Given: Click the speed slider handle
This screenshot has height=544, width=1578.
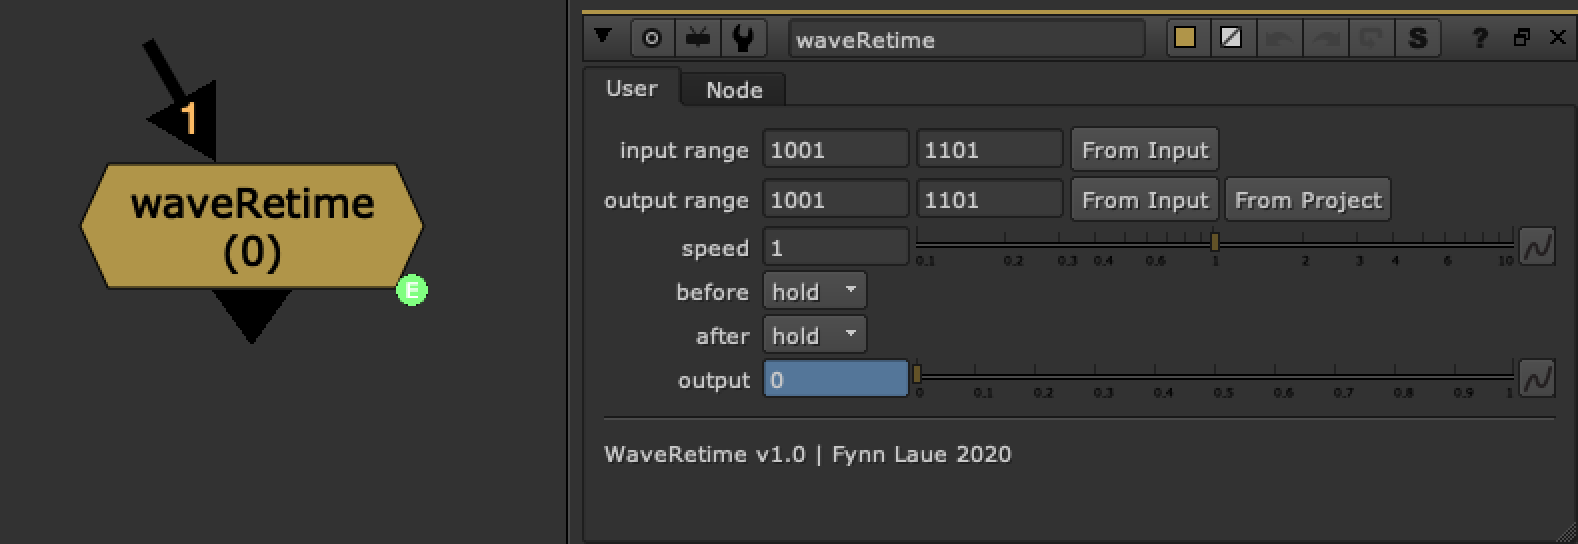Looking at the screenshot, I should [x=1215, y=242].
